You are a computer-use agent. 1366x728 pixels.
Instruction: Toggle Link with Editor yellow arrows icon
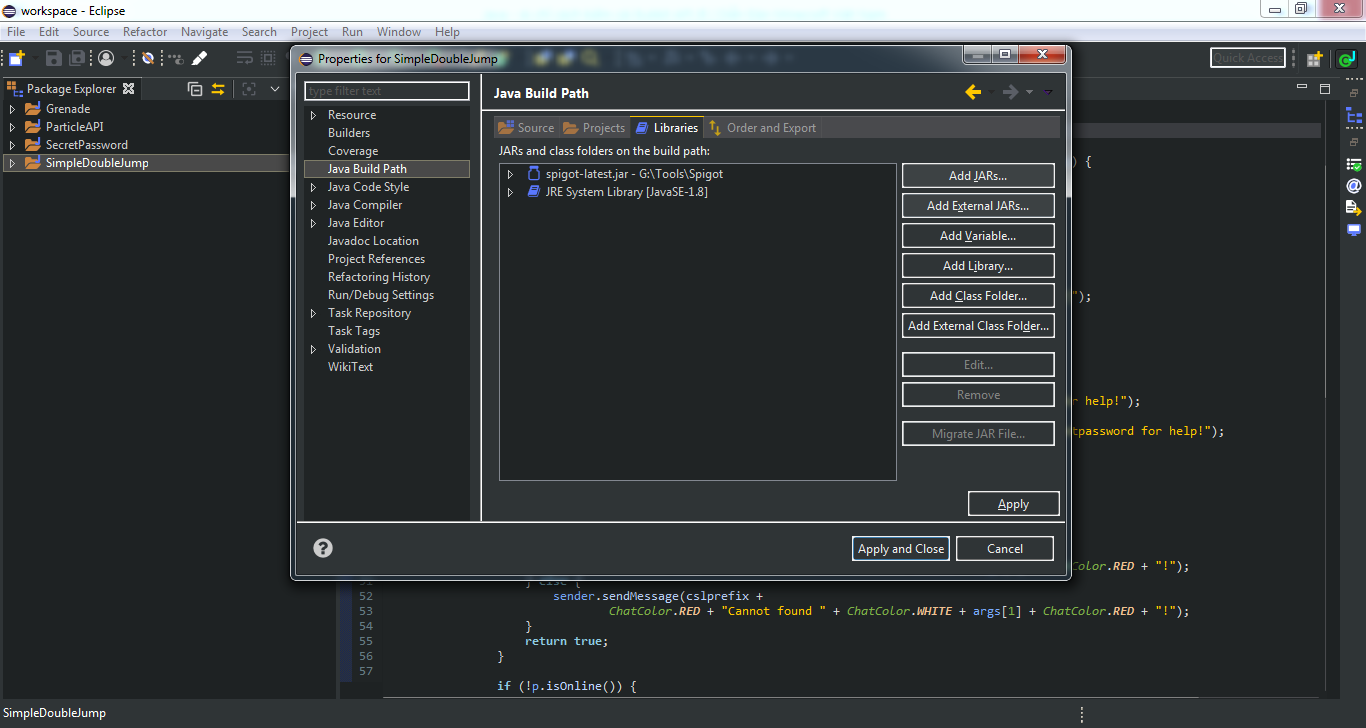click(218, 89)
